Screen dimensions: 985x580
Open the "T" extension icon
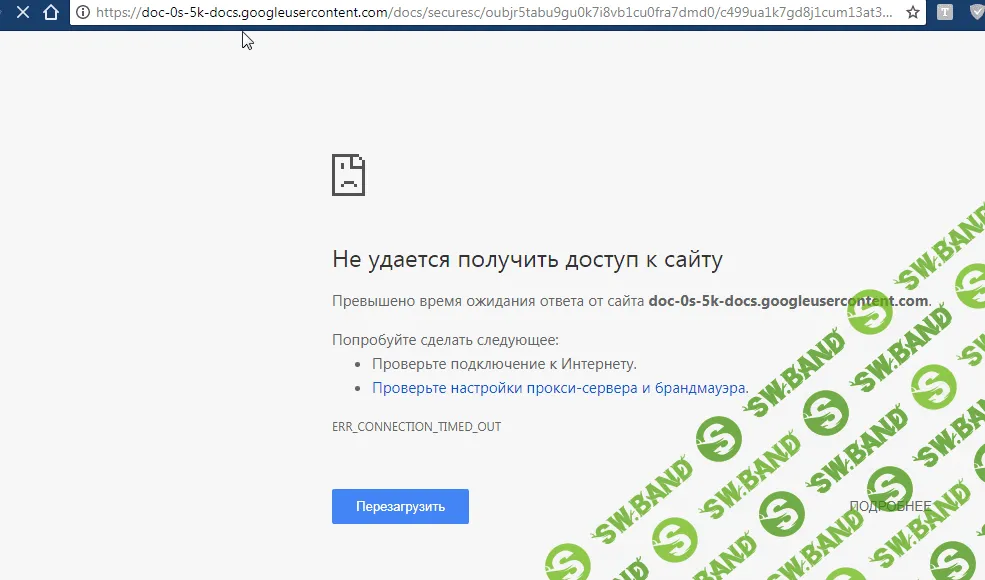944,14
